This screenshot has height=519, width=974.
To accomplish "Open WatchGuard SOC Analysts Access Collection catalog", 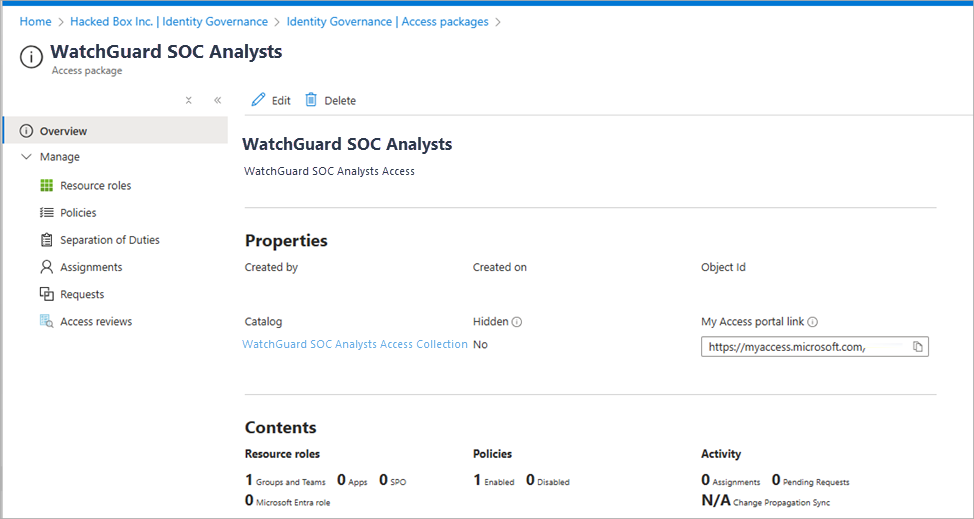I will tap(355, 344).
